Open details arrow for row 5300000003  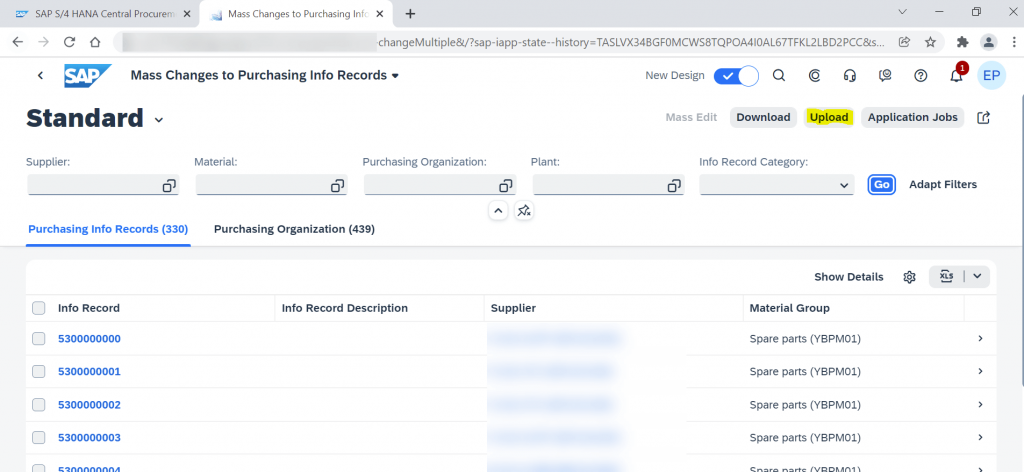coord(980,437)
